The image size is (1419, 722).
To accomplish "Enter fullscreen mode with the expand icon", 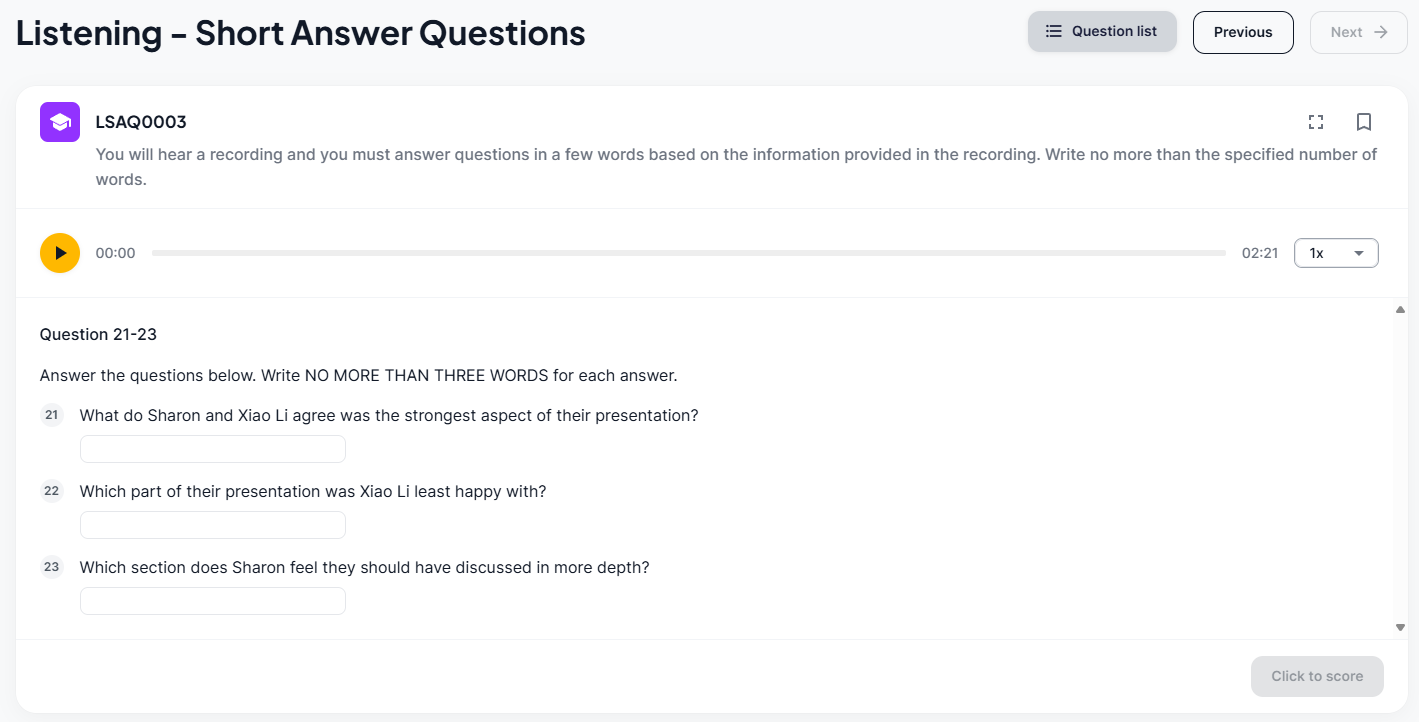I will click(x=1316, y=122).
